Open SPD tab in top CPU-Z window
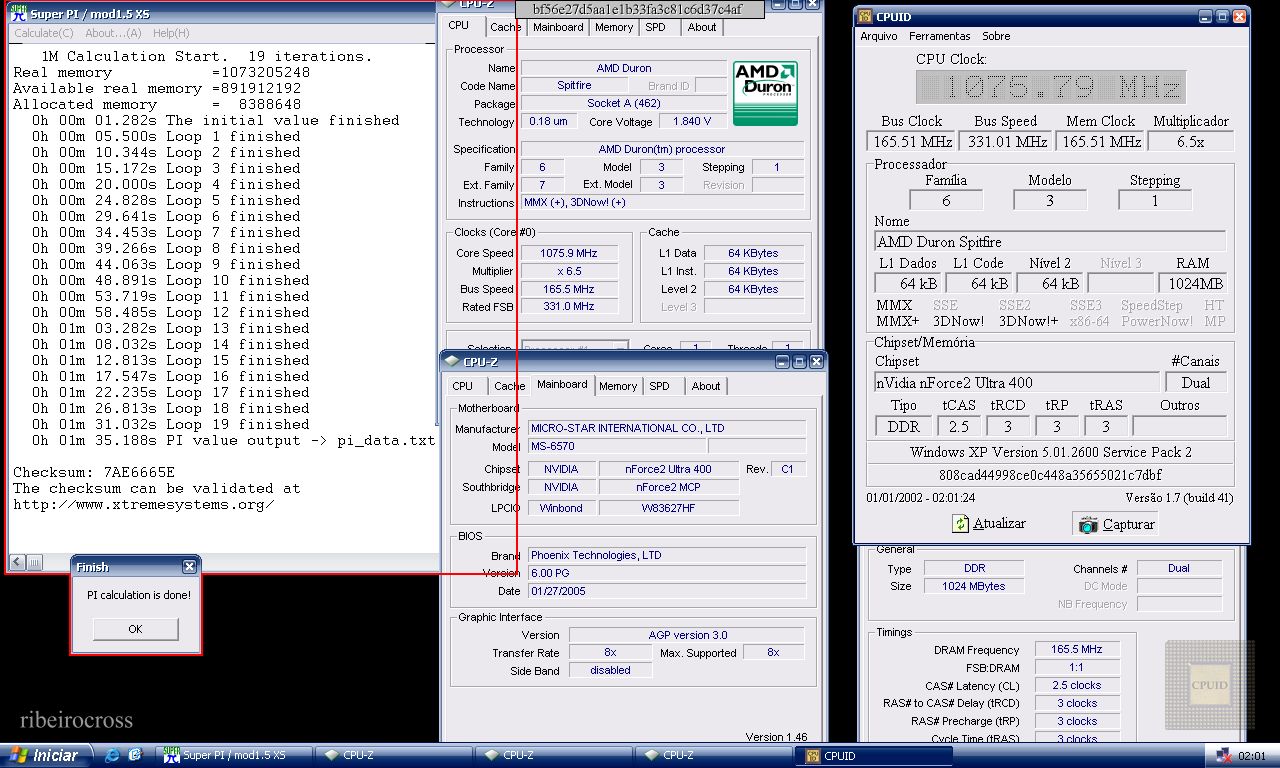 pos(656,27)
